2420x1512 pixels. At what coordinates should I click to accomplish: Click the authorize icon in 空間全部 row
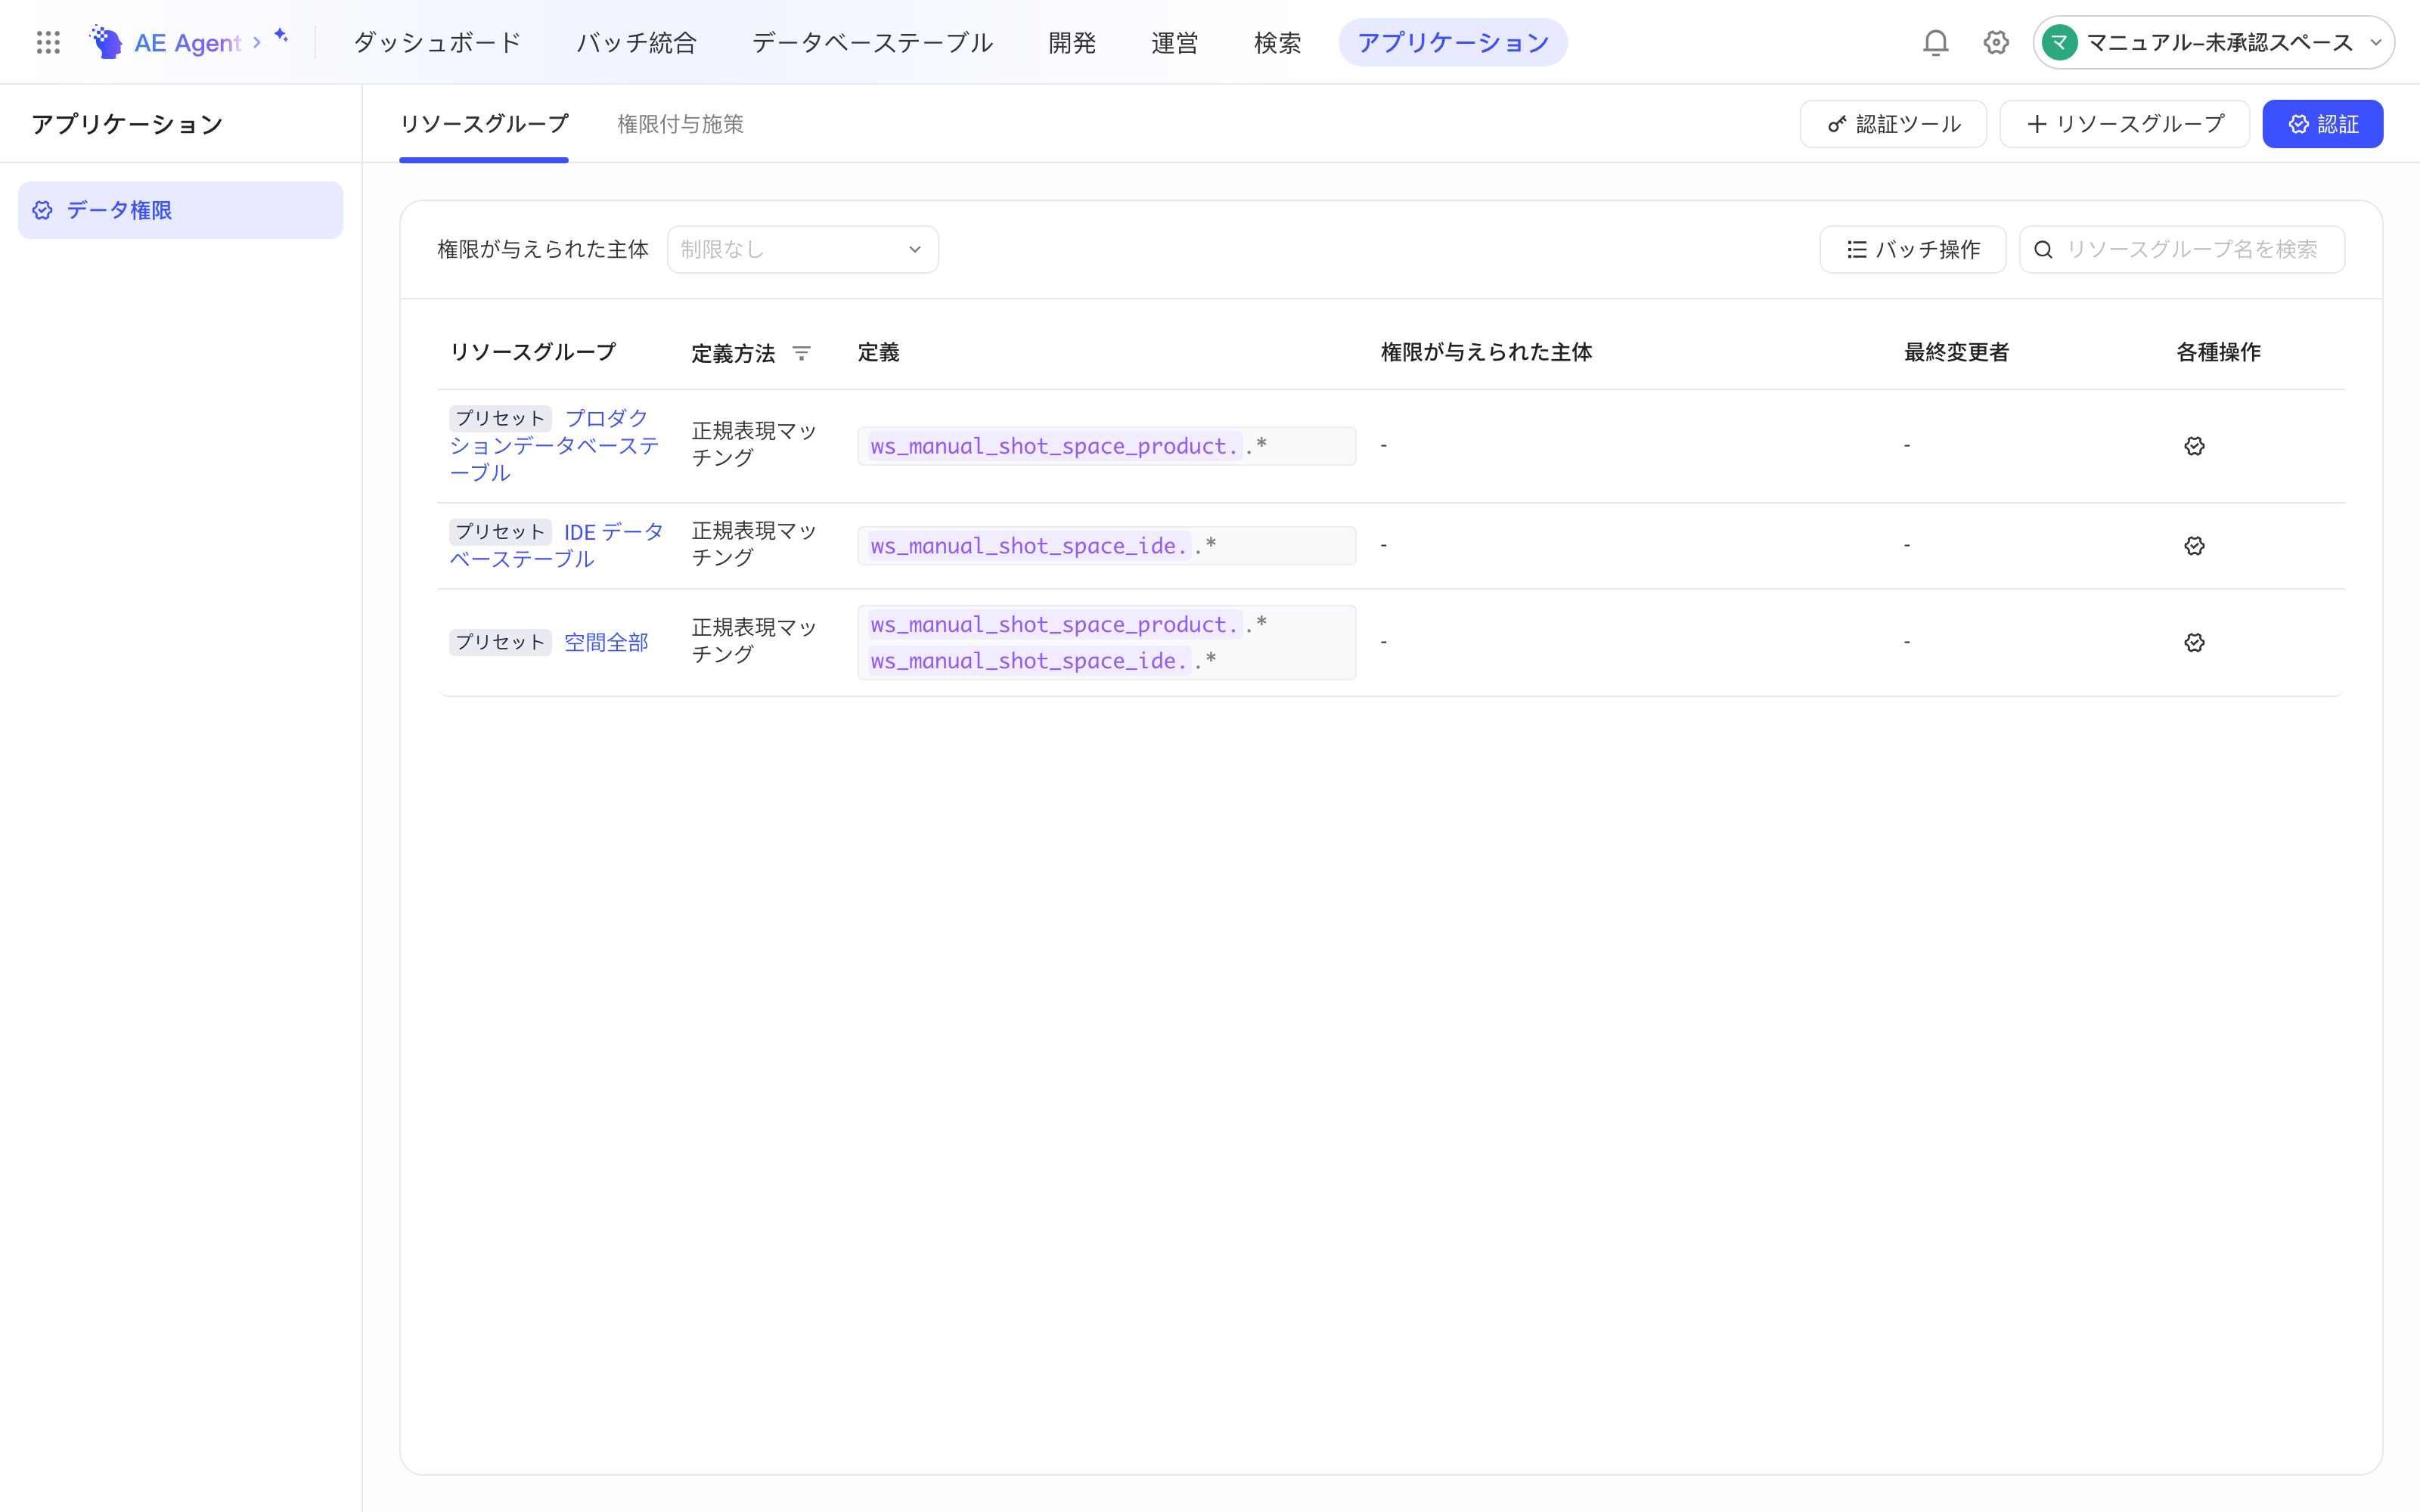pos(2194,643)
